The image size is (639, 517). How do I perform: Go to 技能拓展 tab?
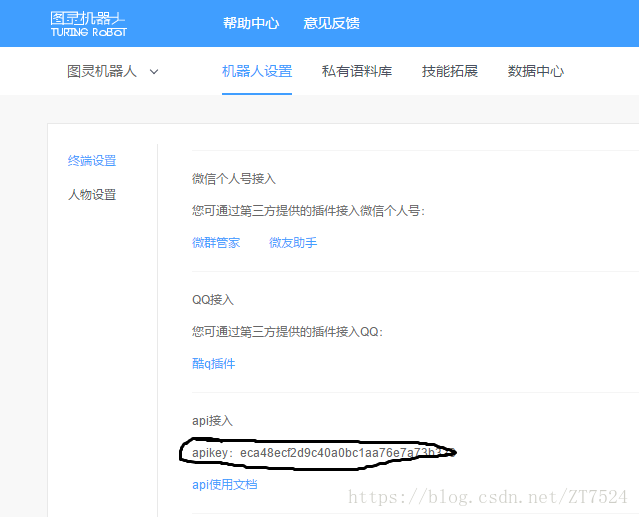450,71
